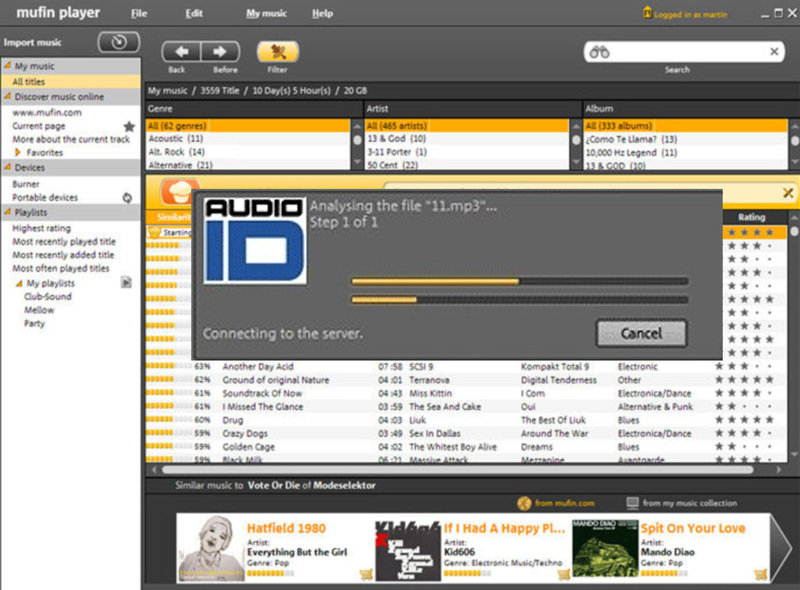Select All (333 albums) in Album list
Screen dimensions: 800x590
[686, 126]
